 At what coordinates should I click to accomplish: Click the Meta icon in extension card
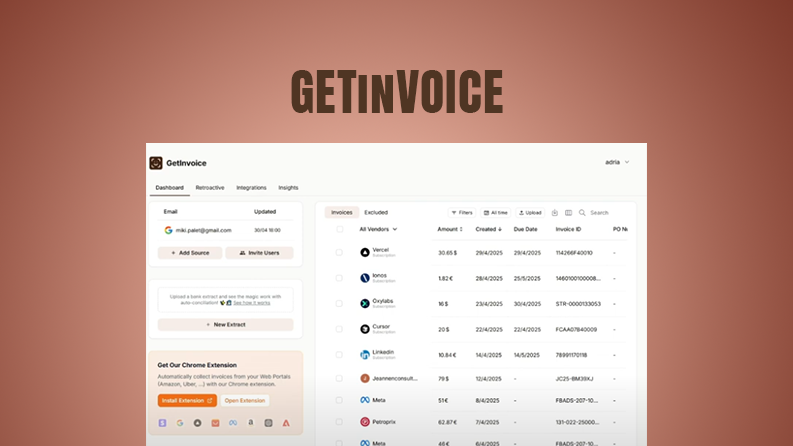coord(233,423)
